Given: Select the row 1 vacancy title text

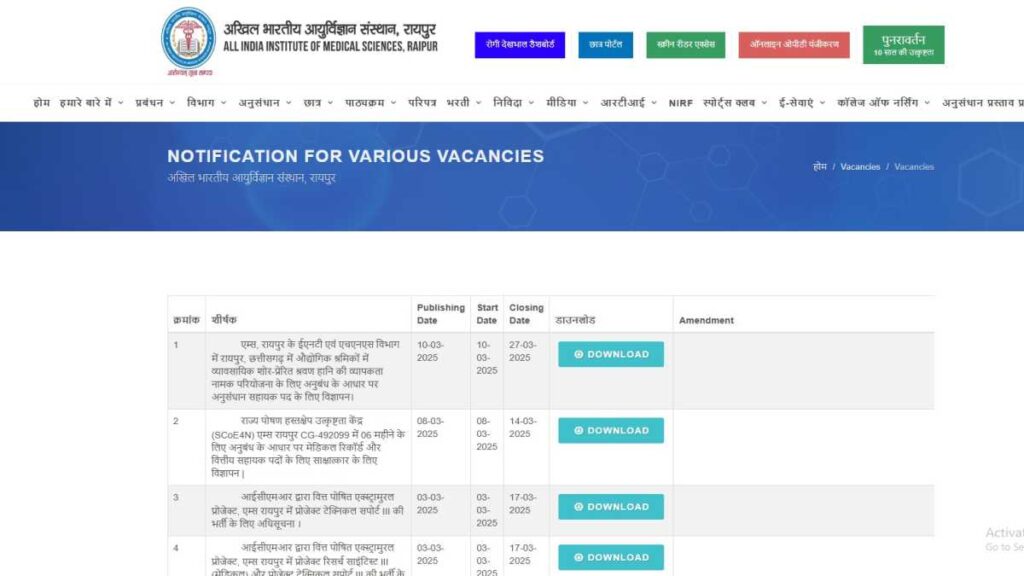Looking at the screenshot, I should tap(307, 370).
